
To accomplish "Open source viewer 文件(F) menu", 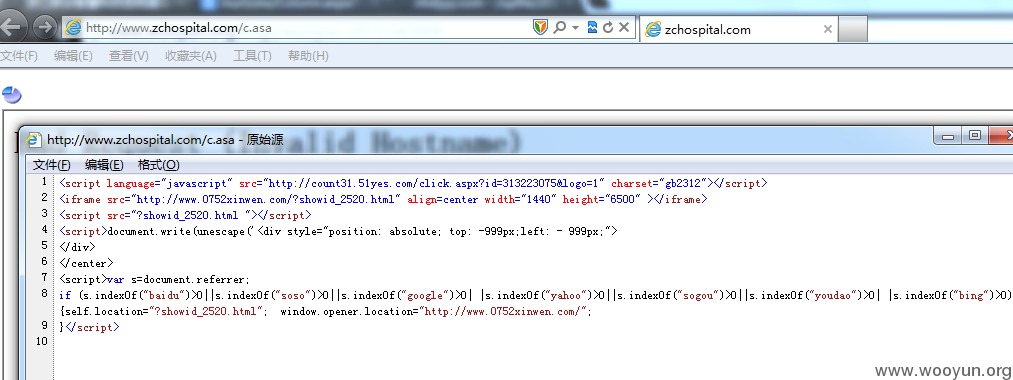I will coord(52,165).
